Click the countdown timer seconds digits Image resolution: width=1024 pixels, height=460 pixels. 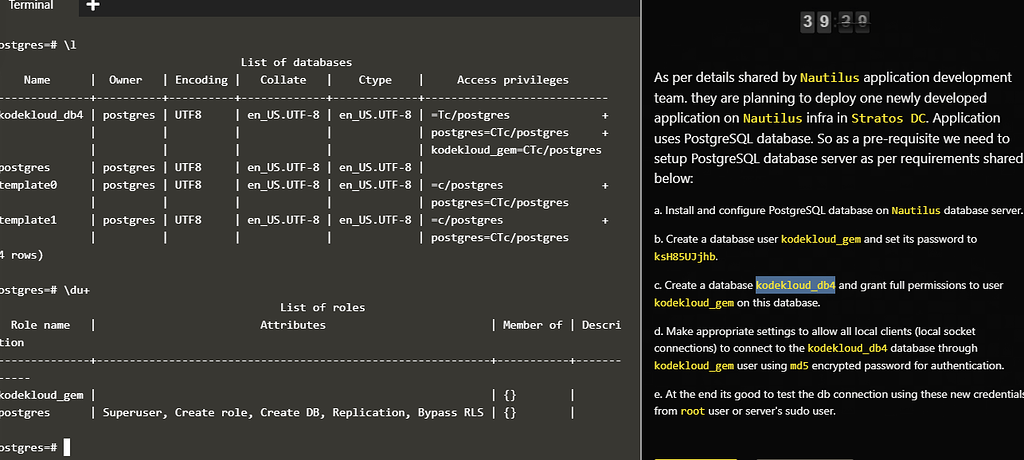[851, 21]
